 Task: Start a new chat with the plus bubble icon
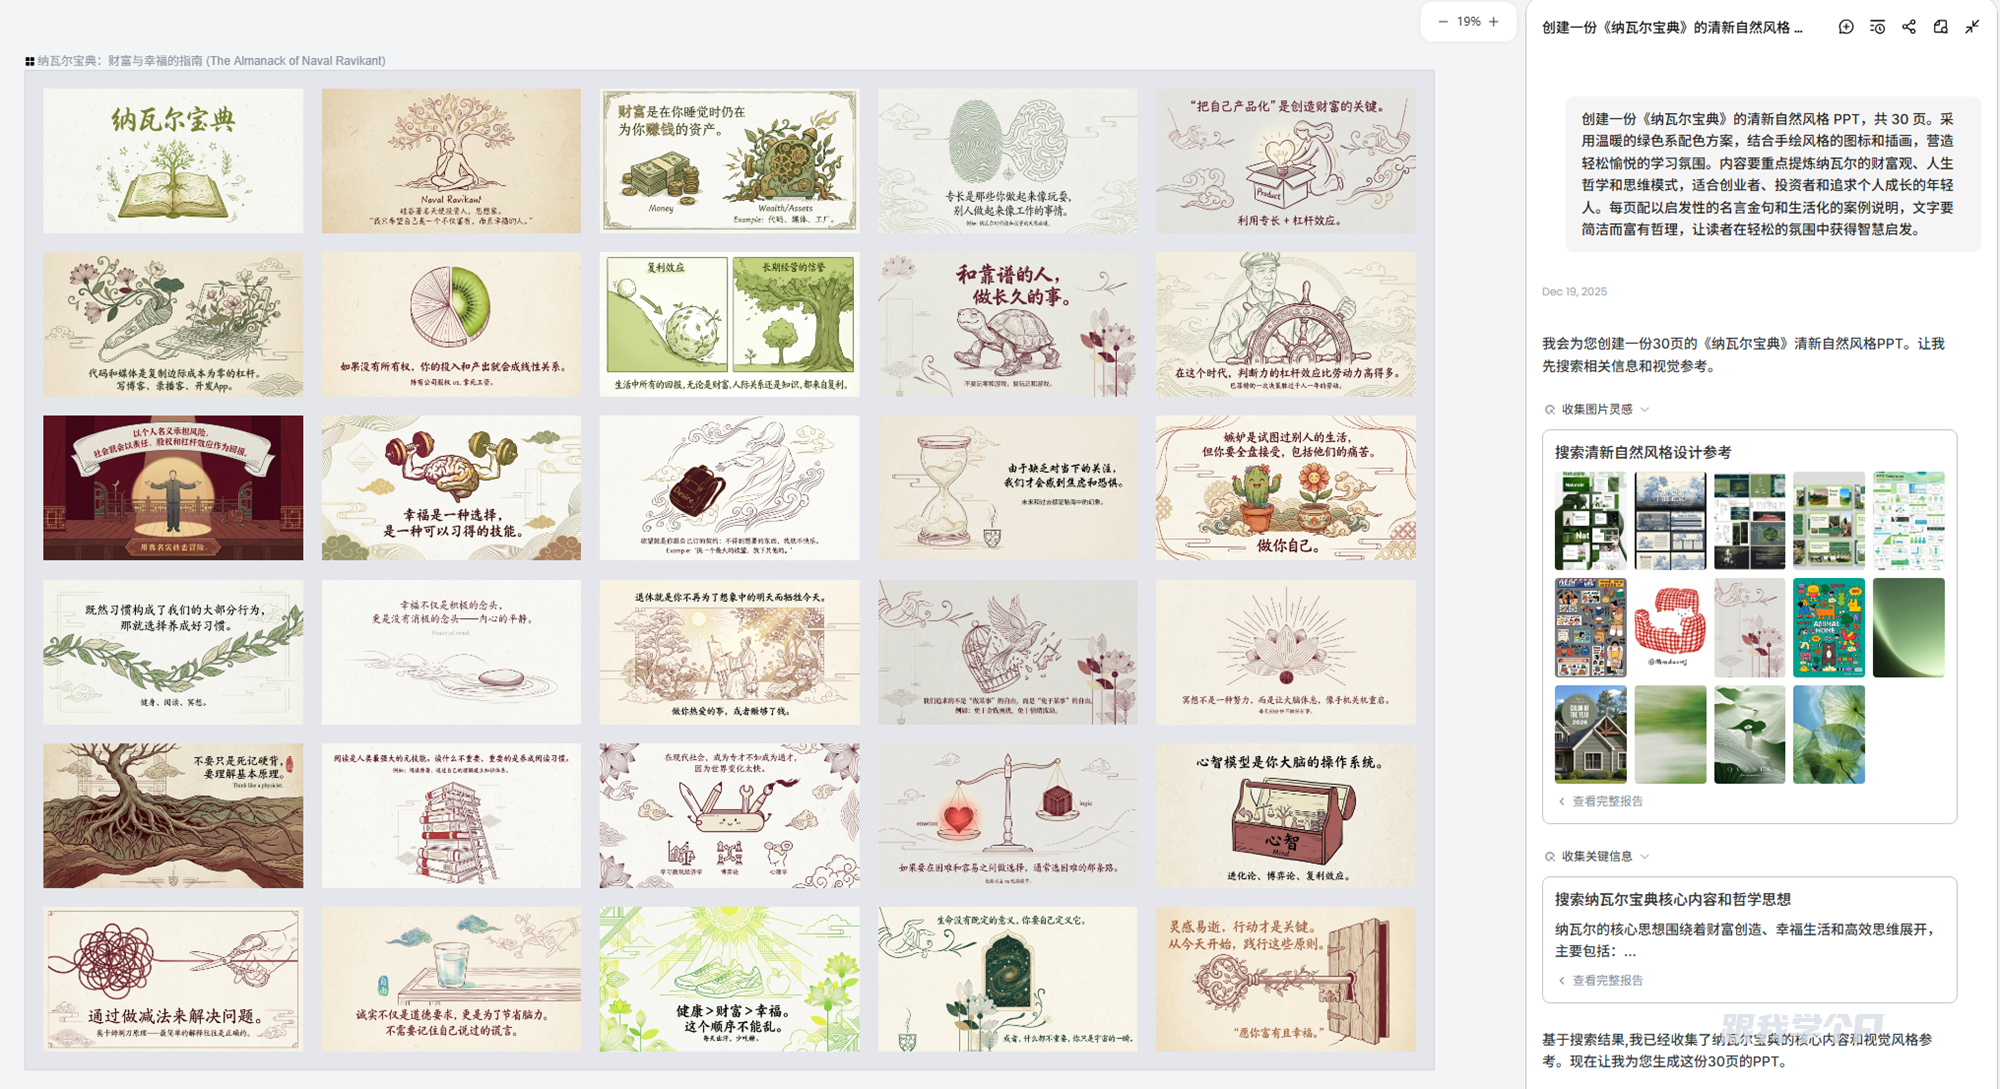[x=1846, y=27]
